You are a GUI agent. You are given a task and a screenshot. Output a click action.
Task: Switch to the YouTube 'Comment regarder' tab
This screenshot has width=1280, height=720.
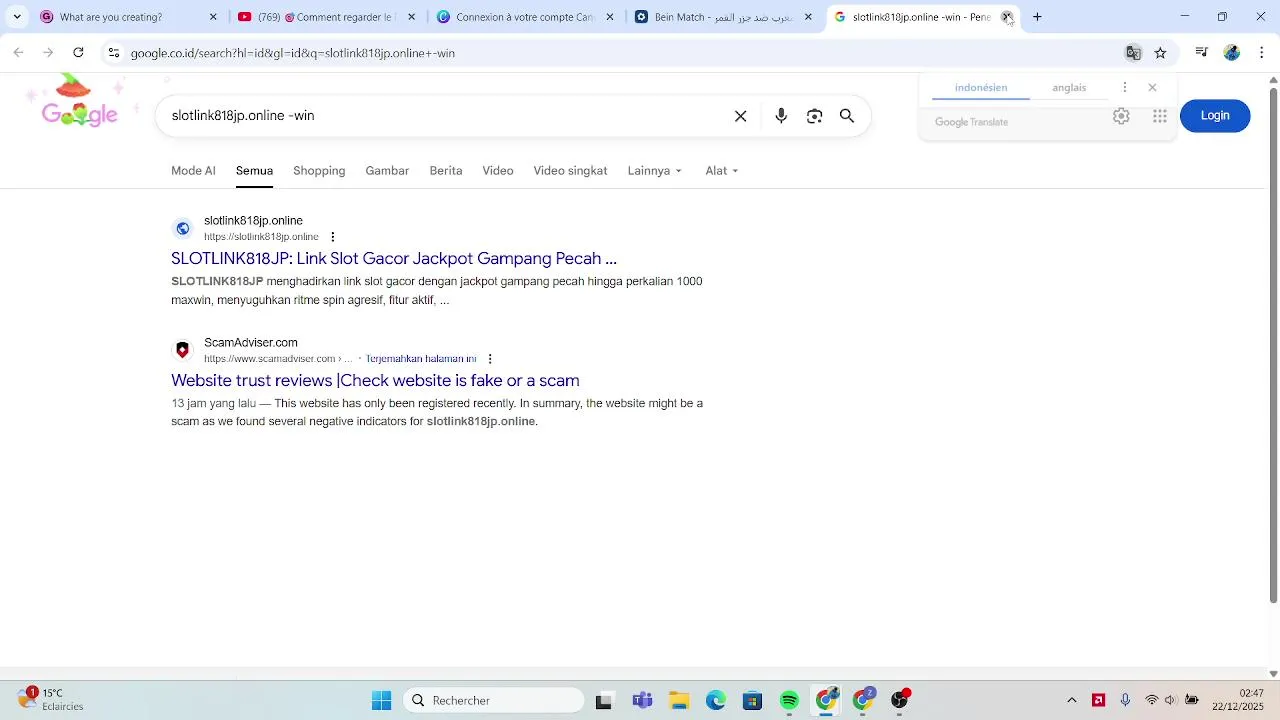point(326,17)
